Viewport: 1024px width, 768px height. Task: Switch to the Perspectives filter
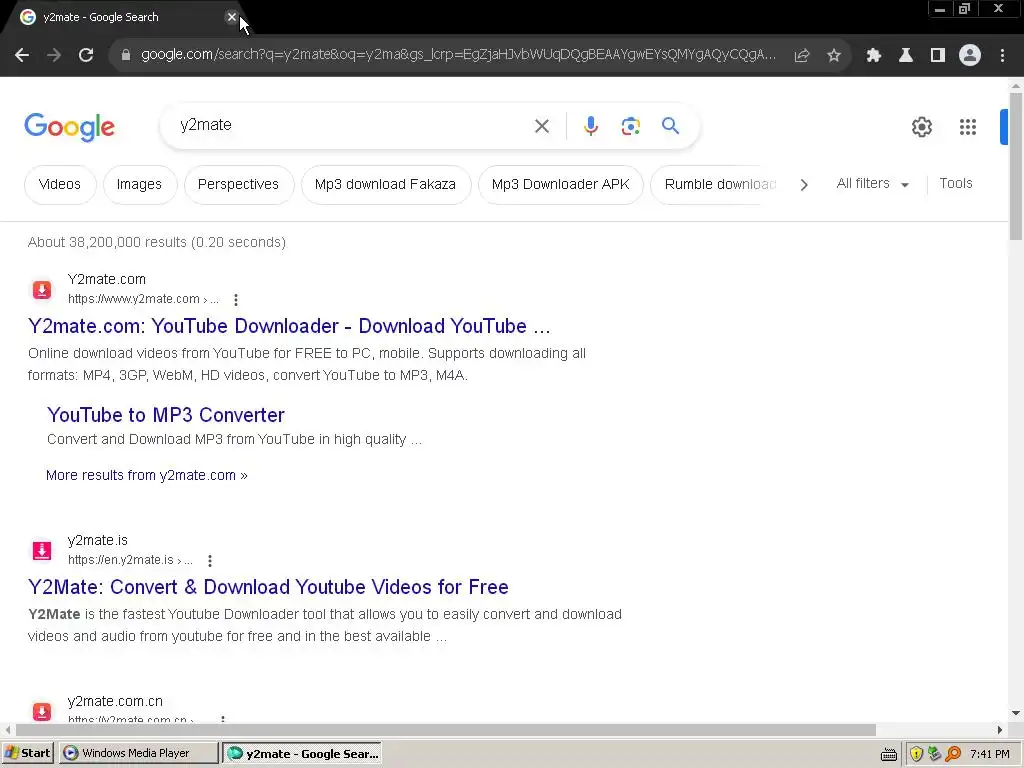238,185
